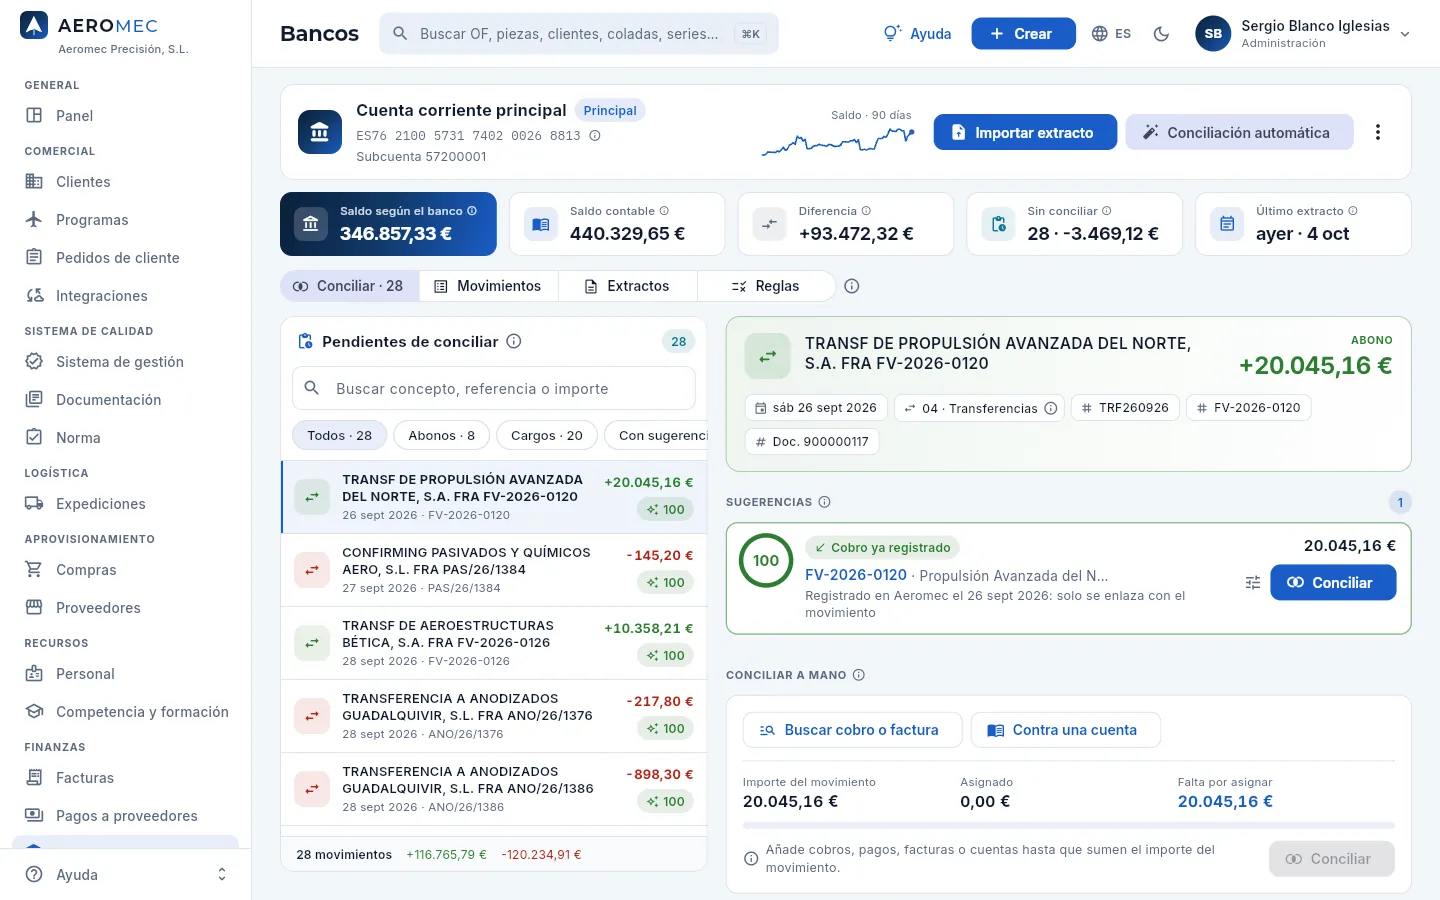This screenshot has width=1440, height=900.
Task: Click info icon next to Reglas tab
Action: click(x=852, y=286)
